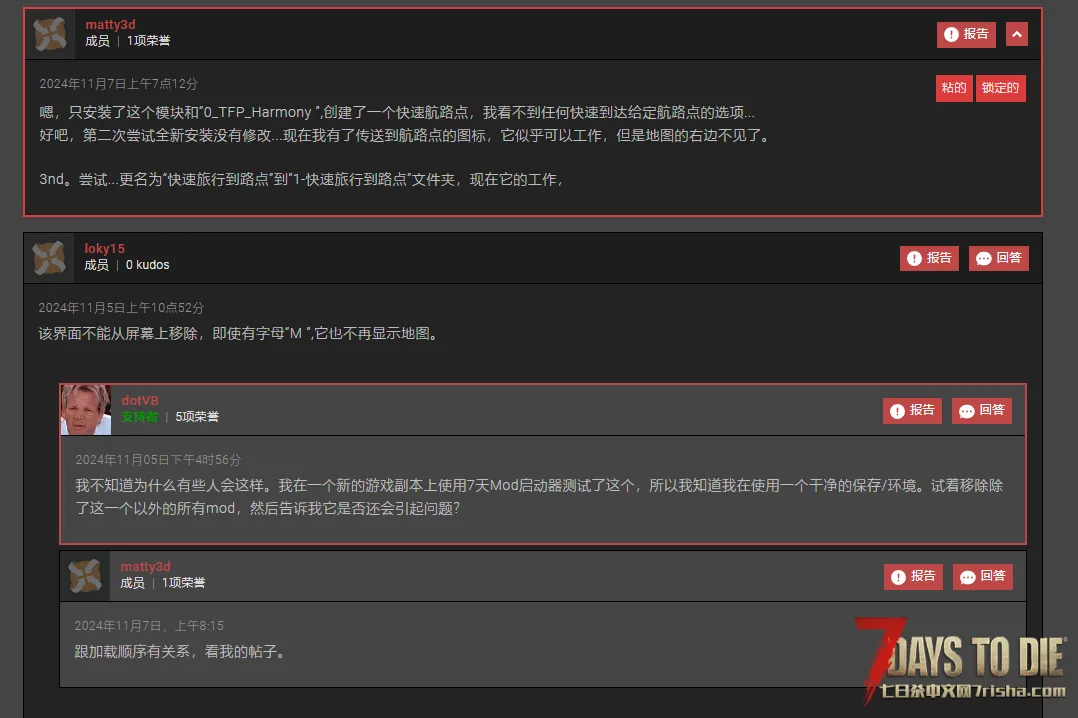
Task: Click loky15's avatar image
Action: click(50, 258)
